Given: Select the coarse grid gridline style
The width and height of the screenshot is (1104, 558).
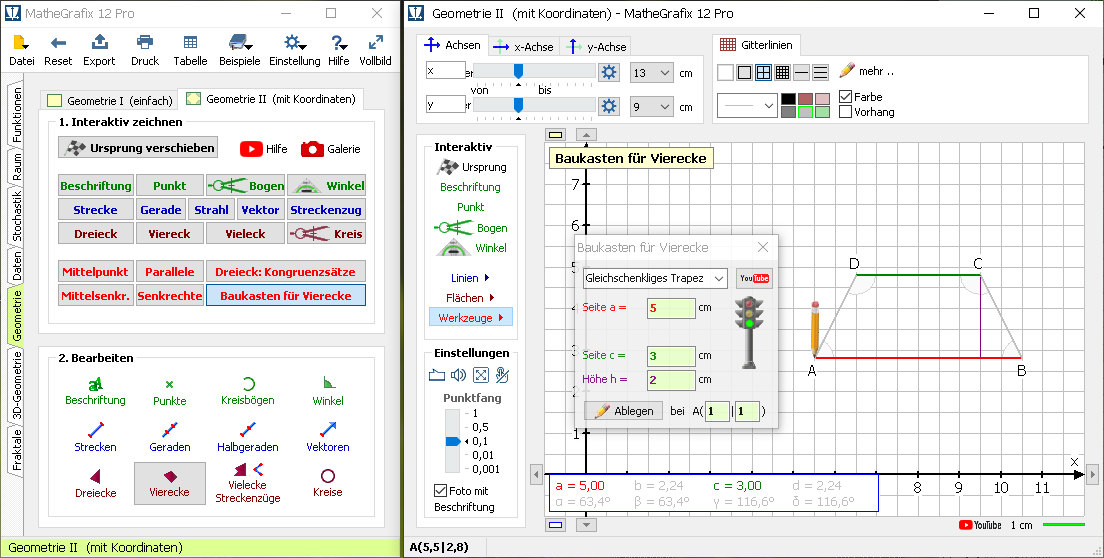Looking at the screenshot, I should pos(763,72).
